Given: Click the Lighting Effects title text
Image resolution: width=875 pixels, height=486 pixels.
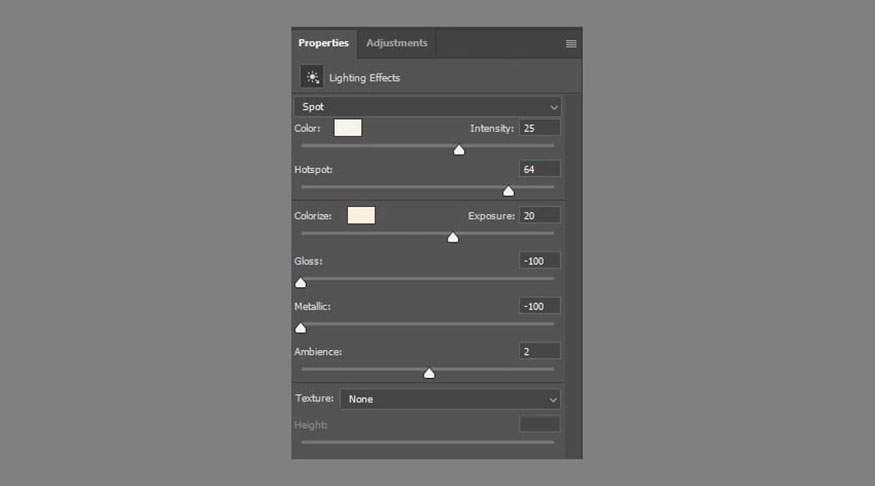Looking at the screenshot, I should point(364,78).
